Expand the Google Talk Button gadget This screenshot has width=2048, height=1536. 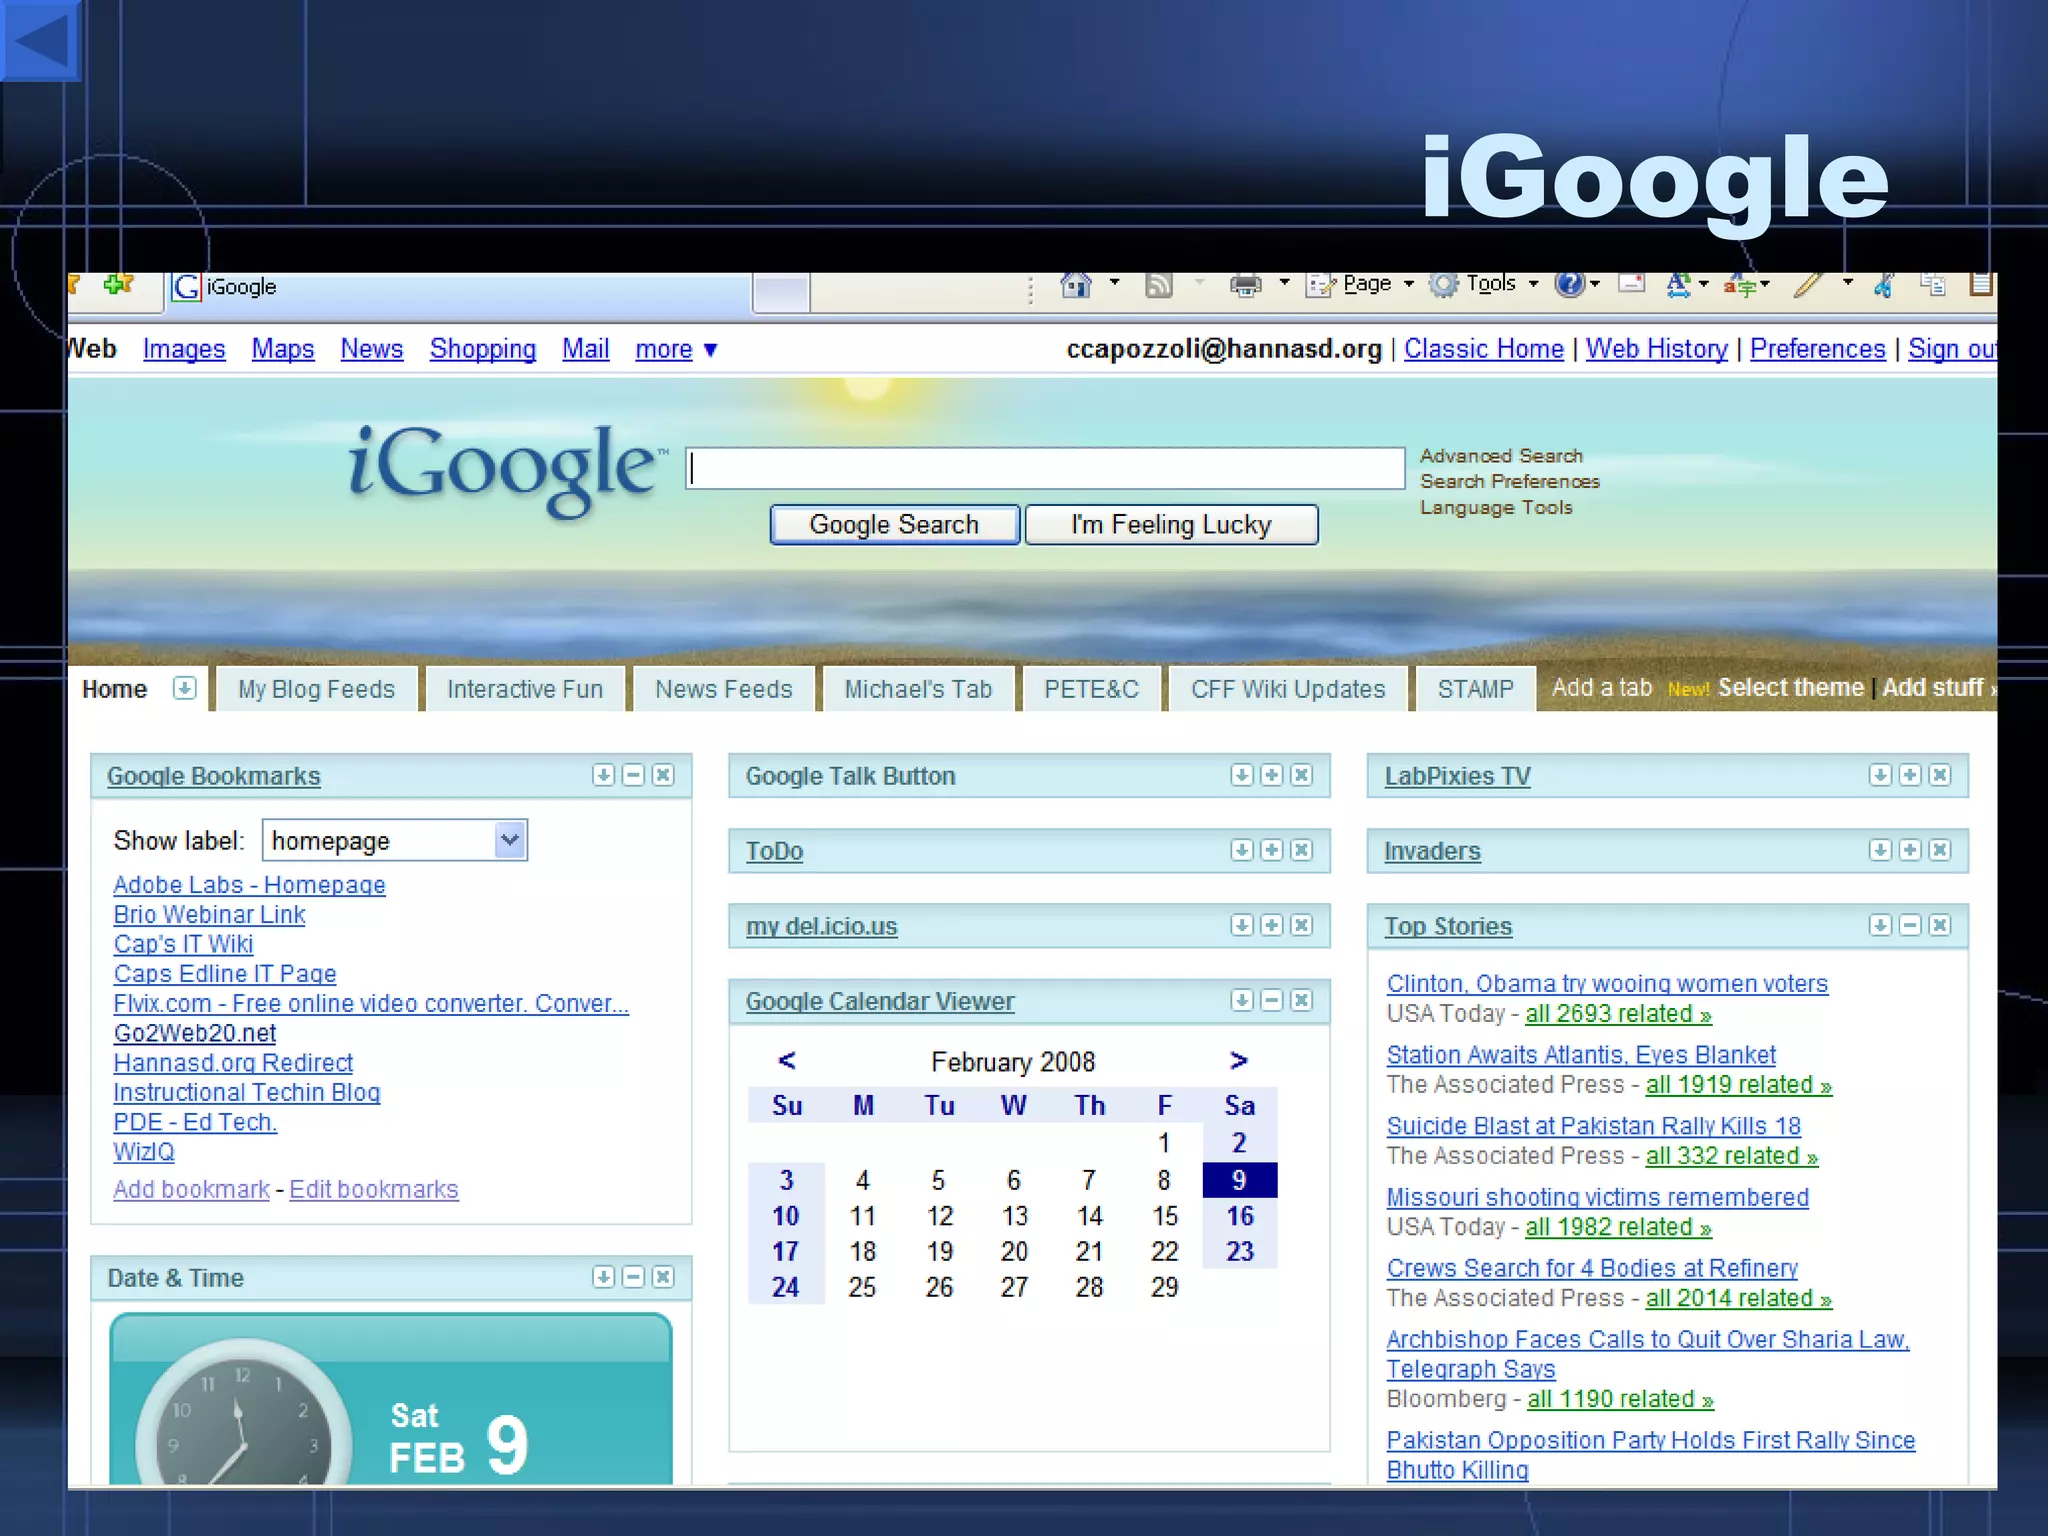tap(1271, 775)
